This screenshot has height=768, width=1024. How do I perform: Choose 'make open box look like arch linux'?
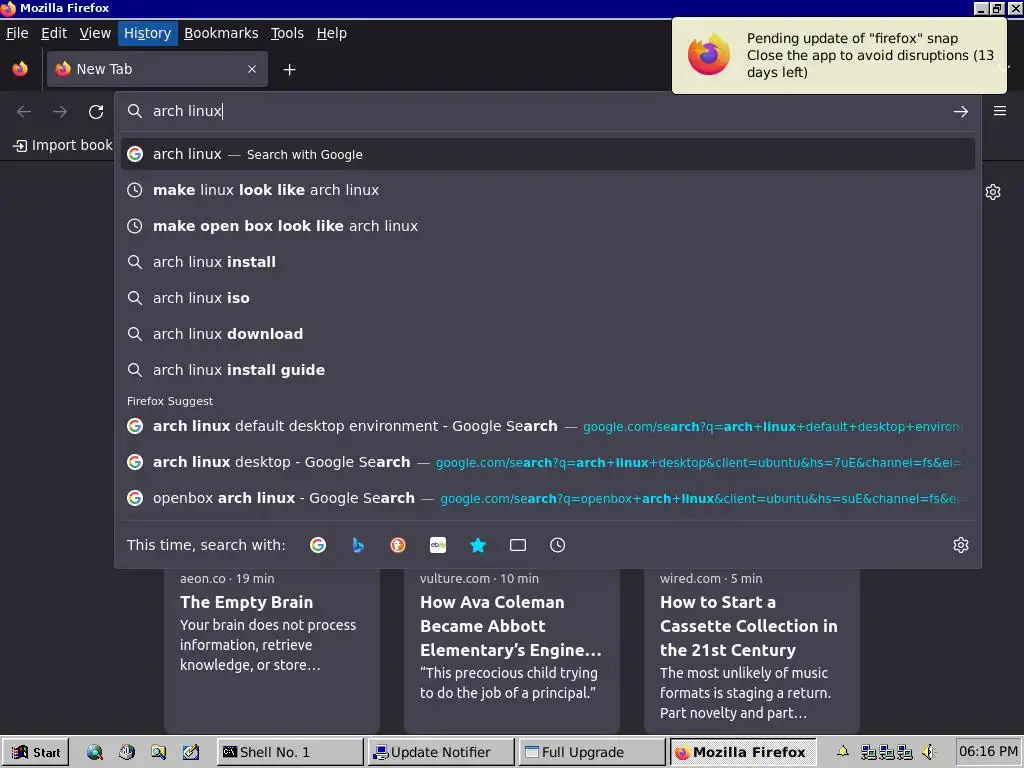[x=548, y=226]
